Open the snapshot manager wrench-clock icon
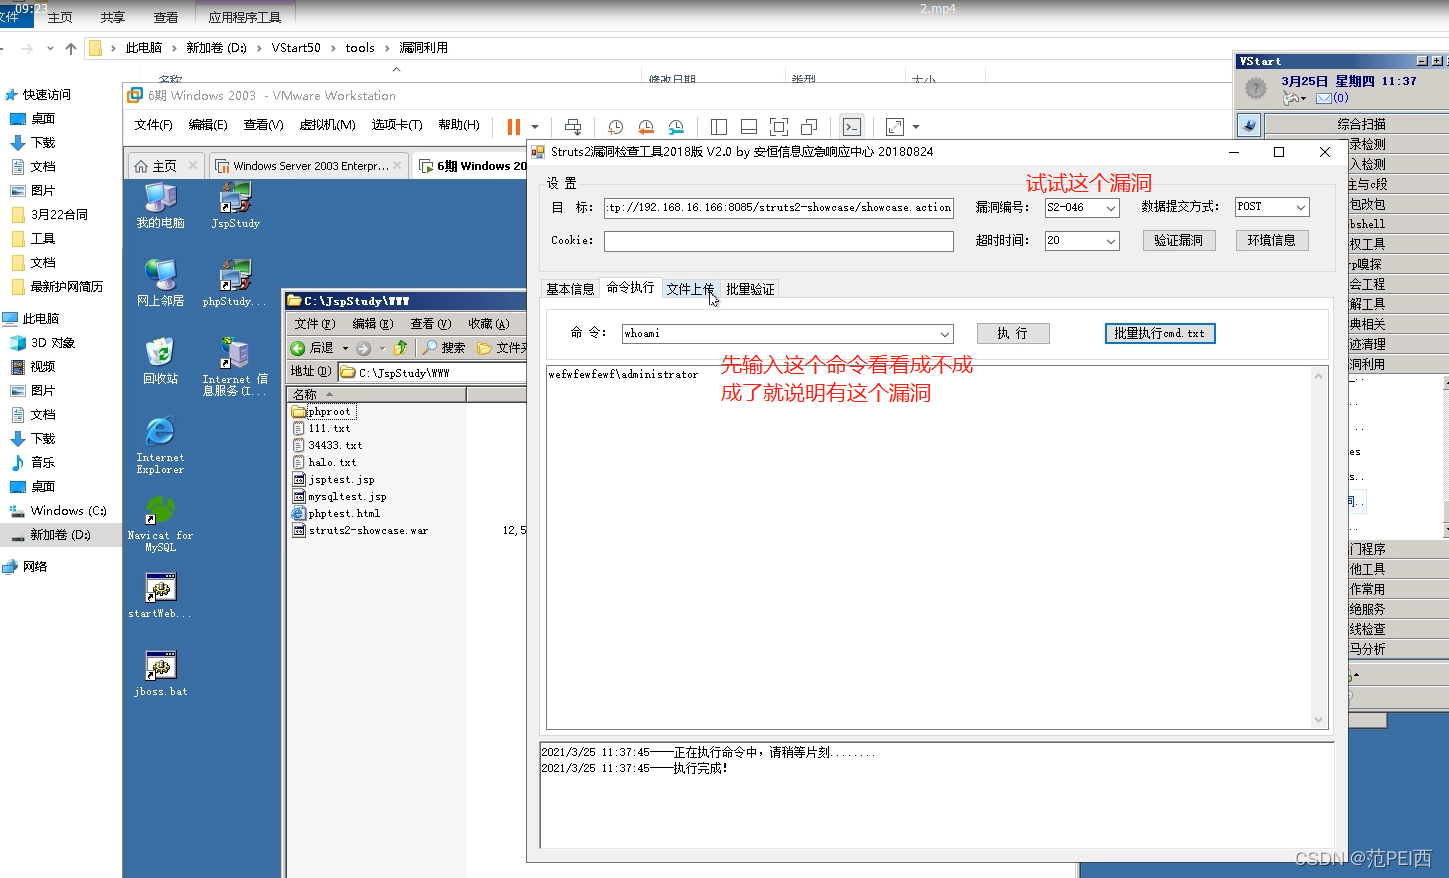Image resolution: width=1449 pixels, height=878 pixels. tap(677, 127)
